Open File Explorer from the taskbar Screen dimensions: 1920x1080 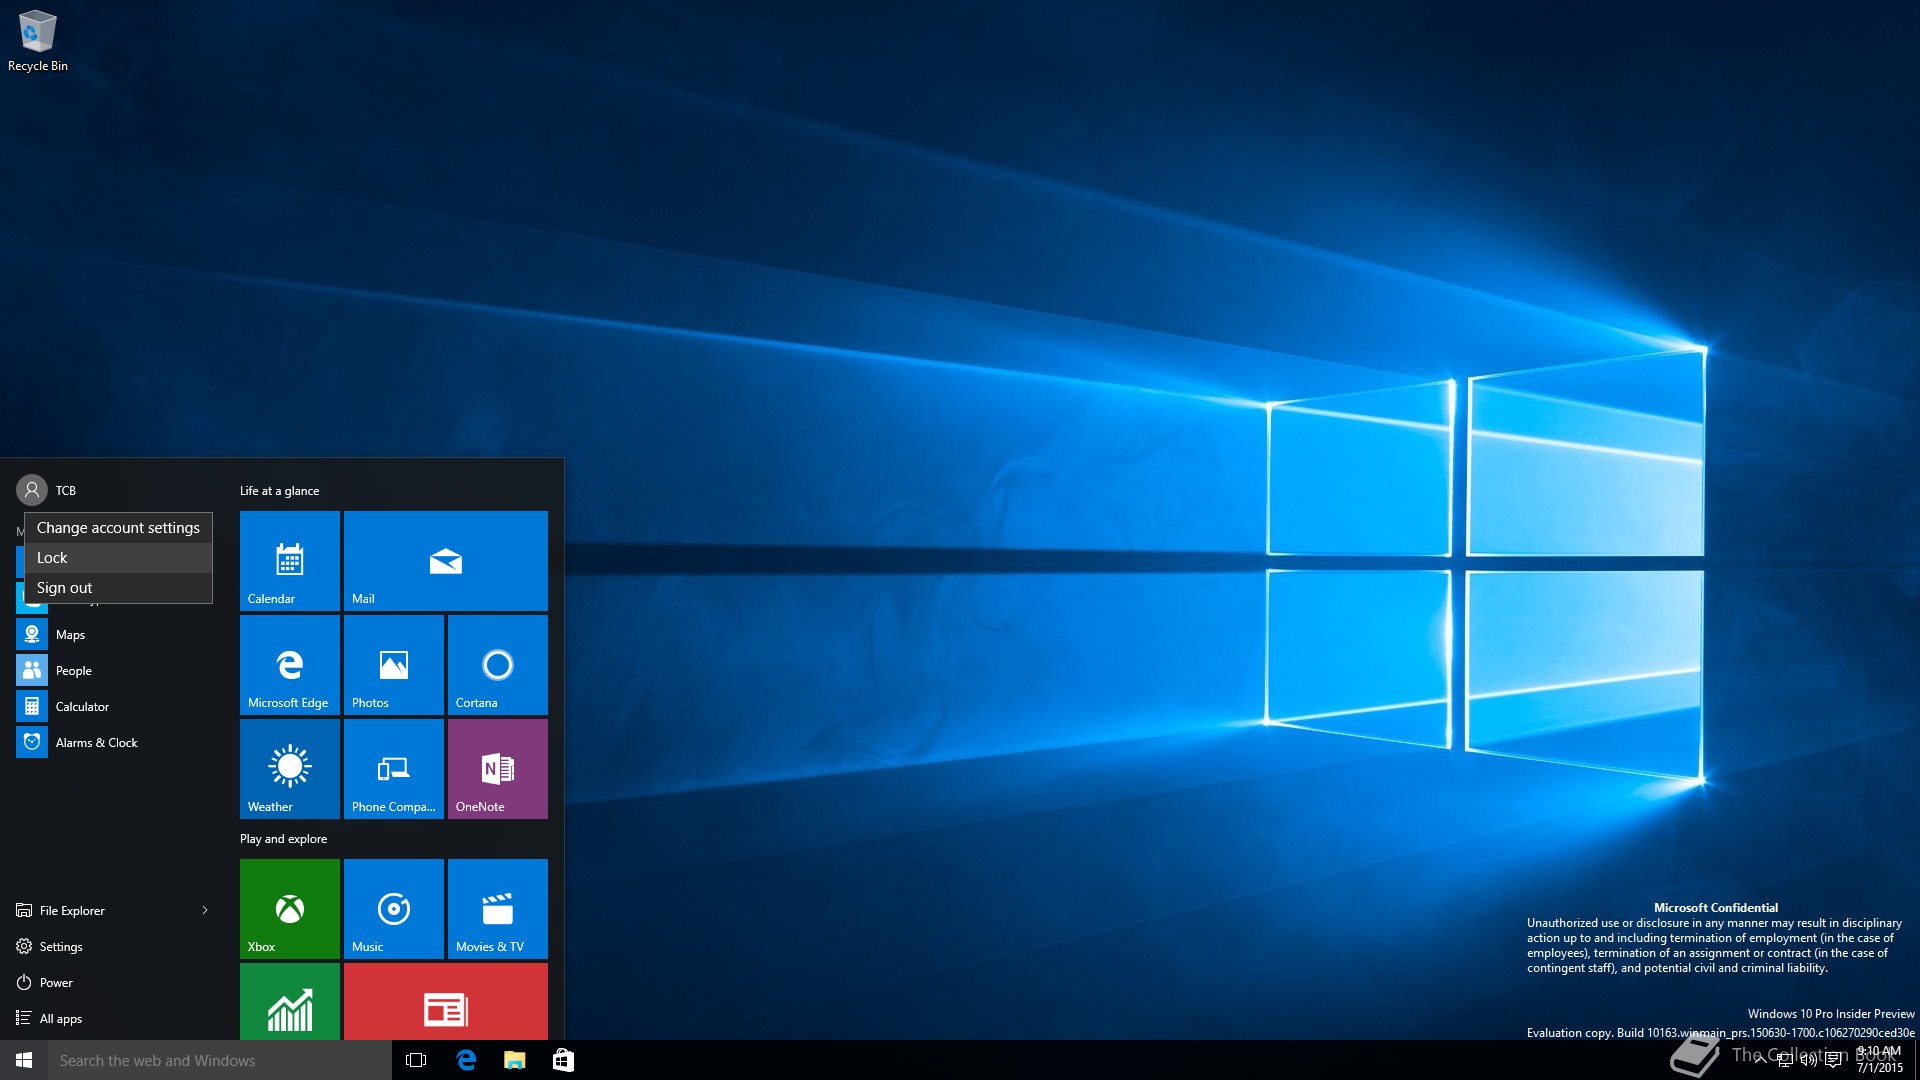tap(515, 1060)
